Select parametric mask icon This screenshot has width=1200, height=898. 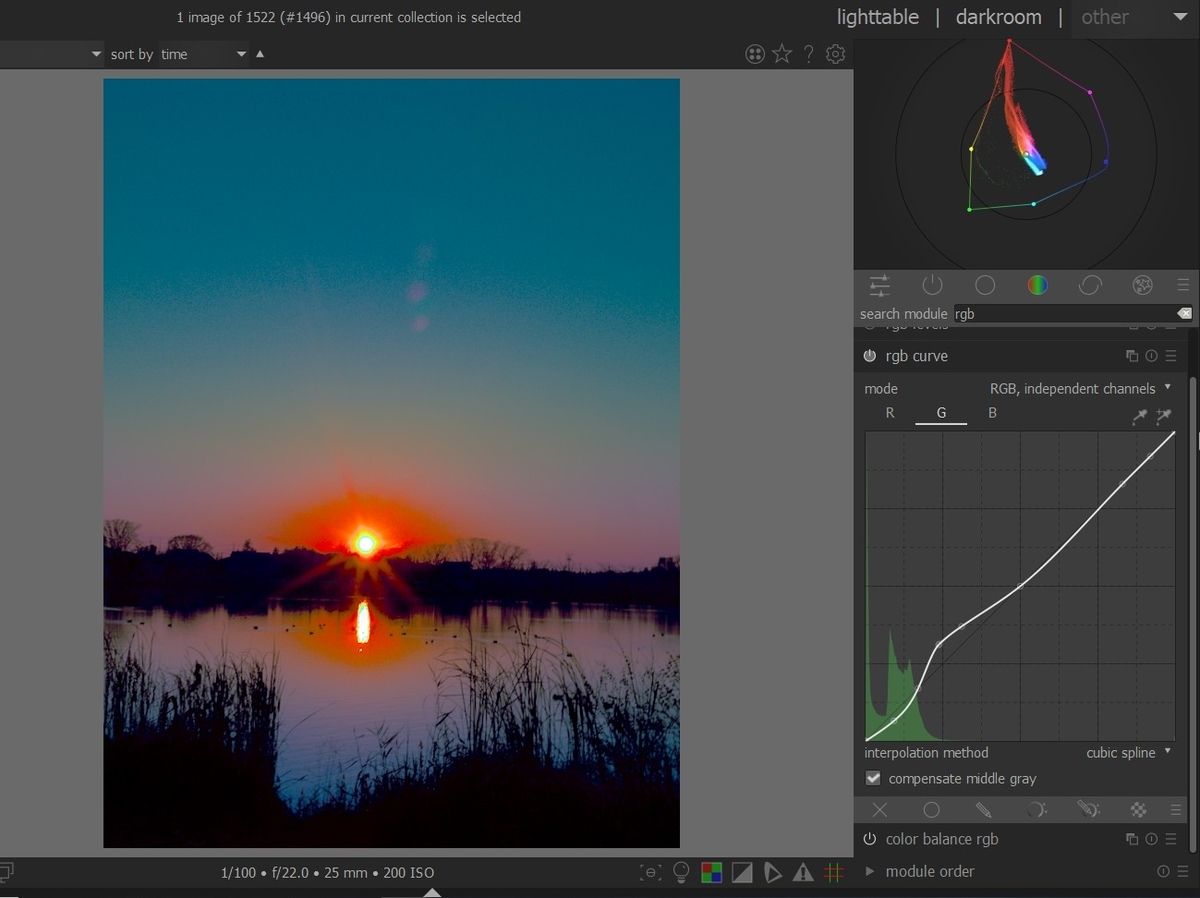click(x=1036, y=810)
